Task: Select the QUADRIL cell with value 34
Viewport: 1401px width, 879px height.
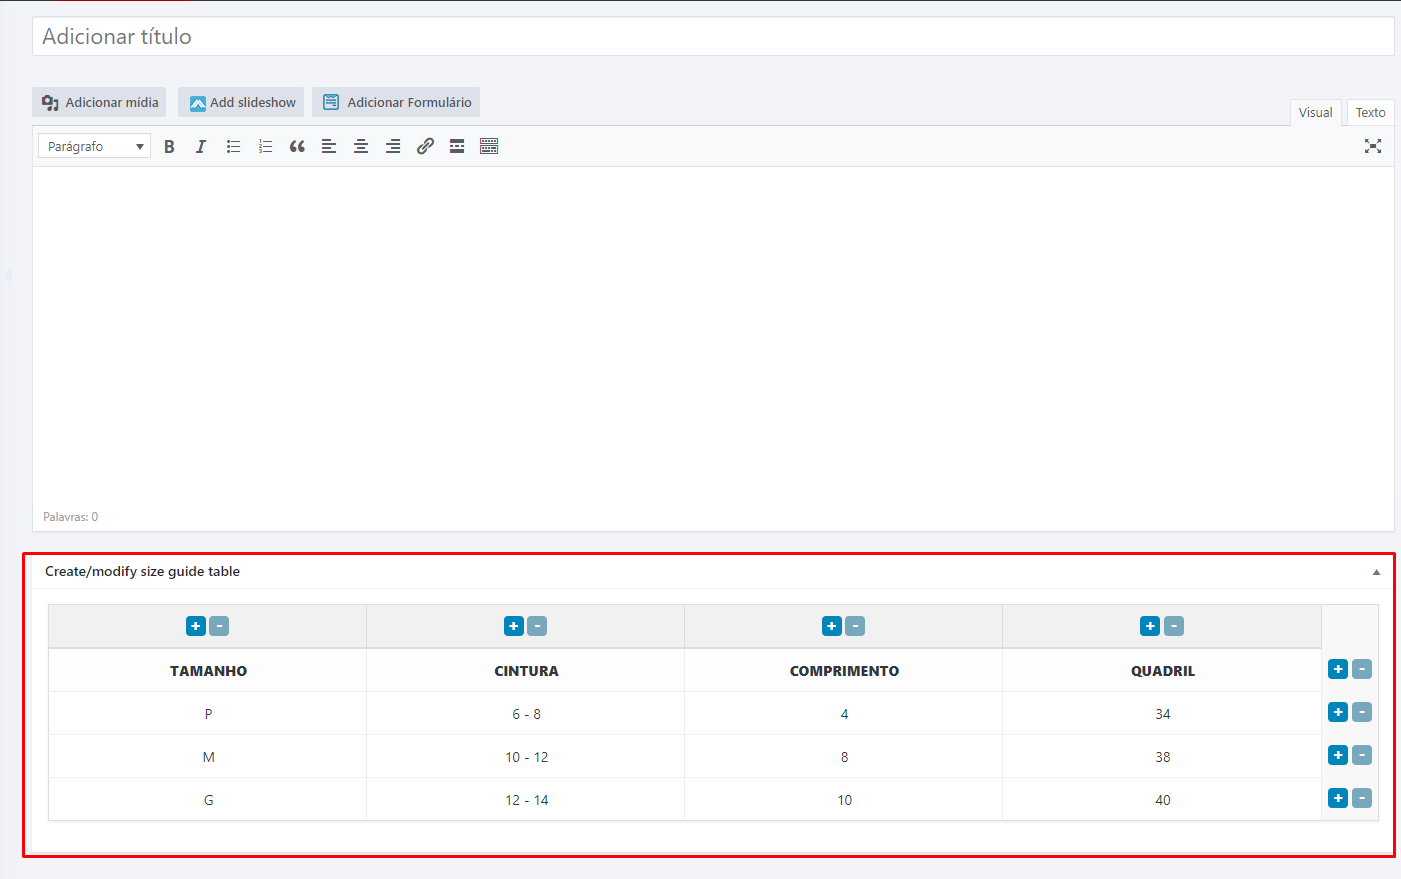Action: tap(1162, 714)
